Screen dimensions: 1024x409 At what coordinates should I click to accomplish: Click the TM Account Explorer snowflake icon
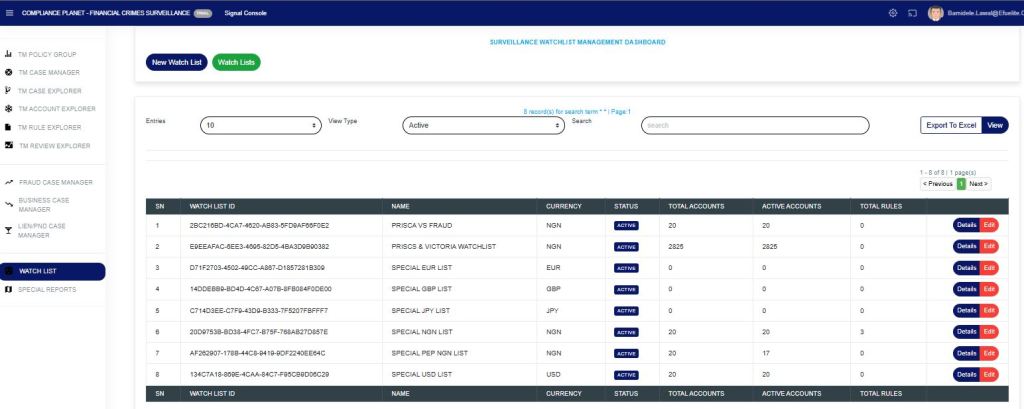pyautogui.click(x=9, y=109)
